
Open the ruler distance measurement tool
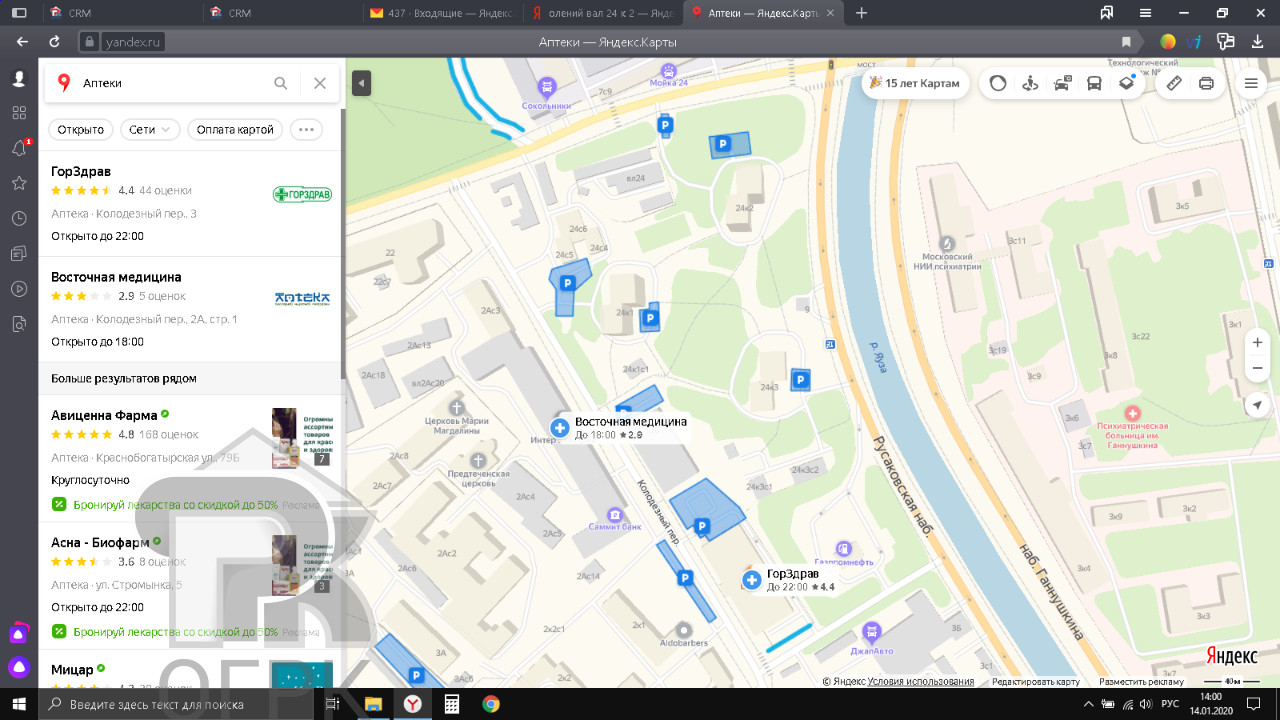point(1174,84)
